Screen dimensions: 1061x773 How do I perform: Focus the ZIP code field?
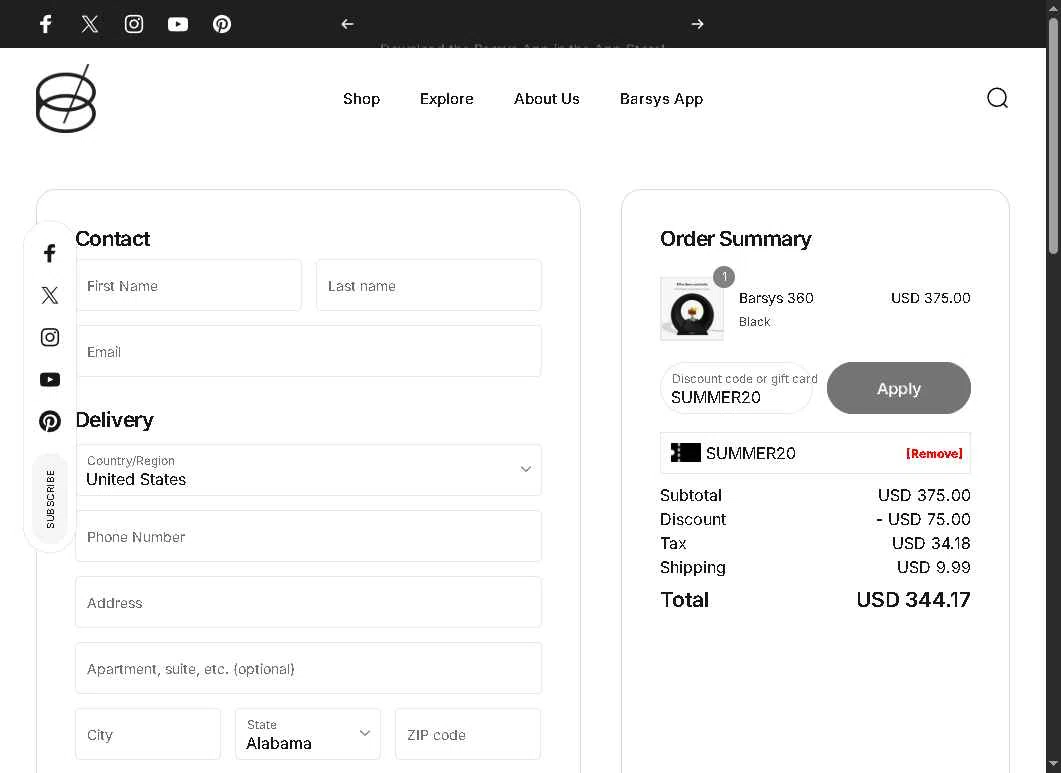(468, 734)
